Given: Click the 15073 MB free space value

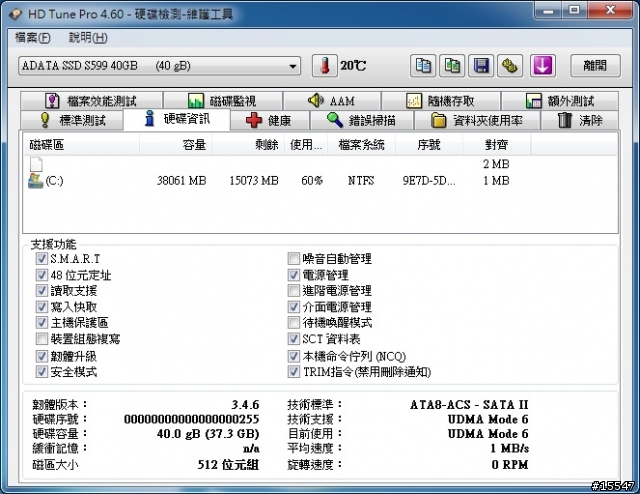Looking at the screenshot, I should click(x=254, y=181).
